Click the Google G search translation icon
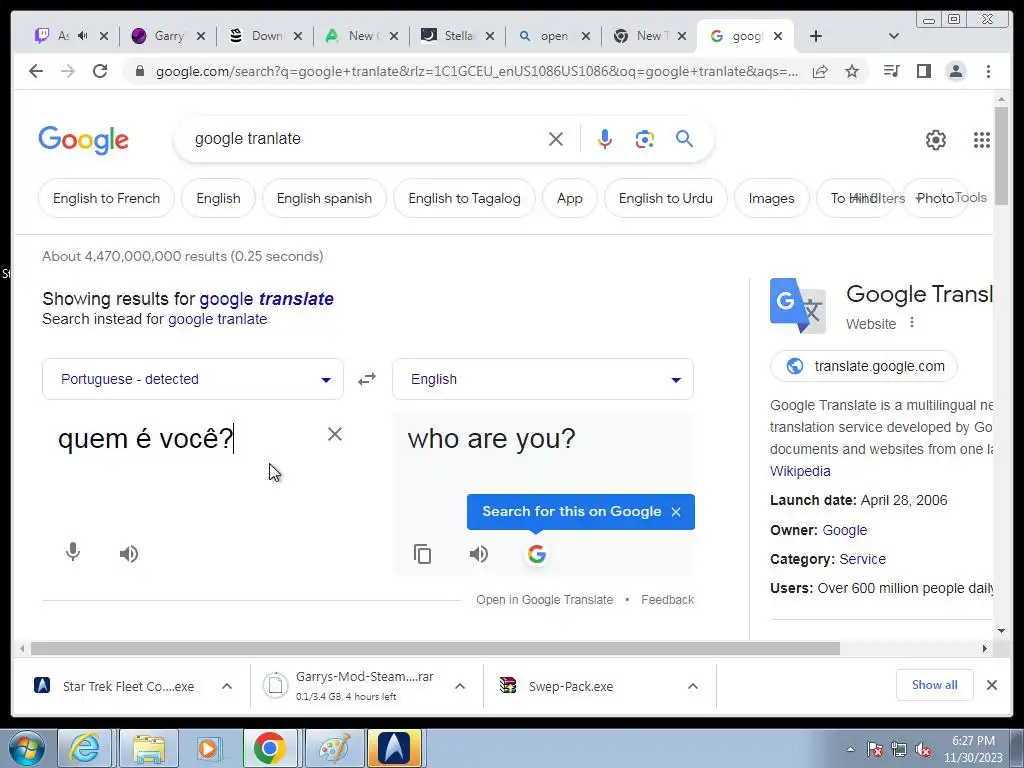The width and height of the screenshot is (1024, 768). click(536, 554)
